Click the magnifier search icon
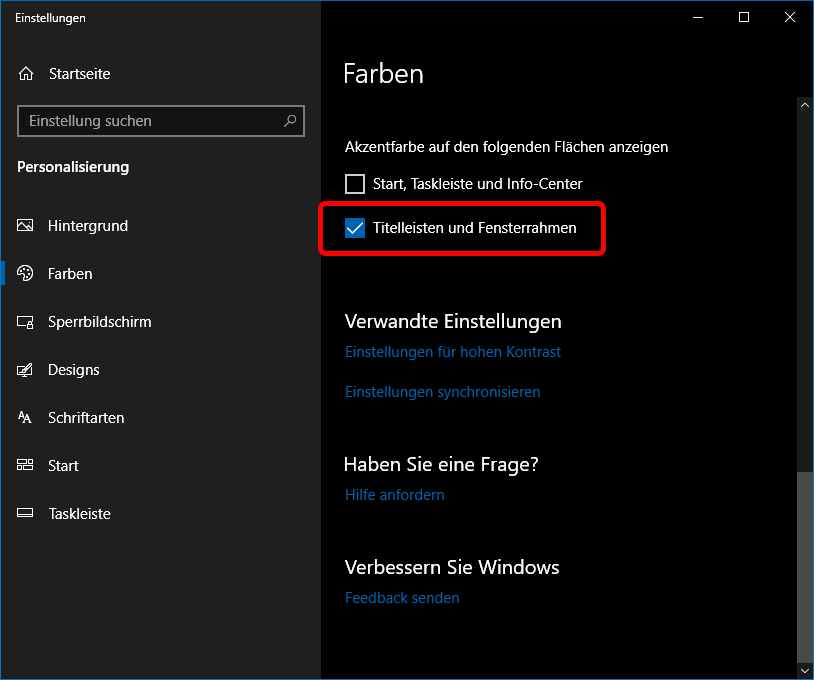This screenshot has width=814, height=680. pyautogui.click(x=290, y=121)
